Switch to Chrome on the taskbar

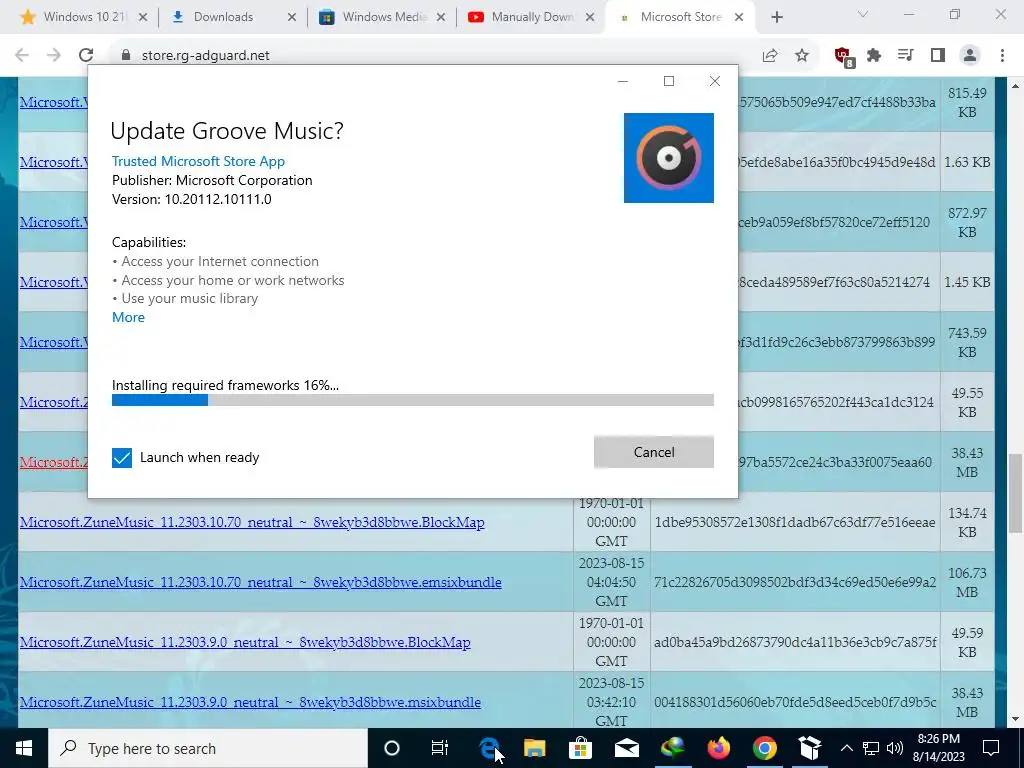coord(764,748)
